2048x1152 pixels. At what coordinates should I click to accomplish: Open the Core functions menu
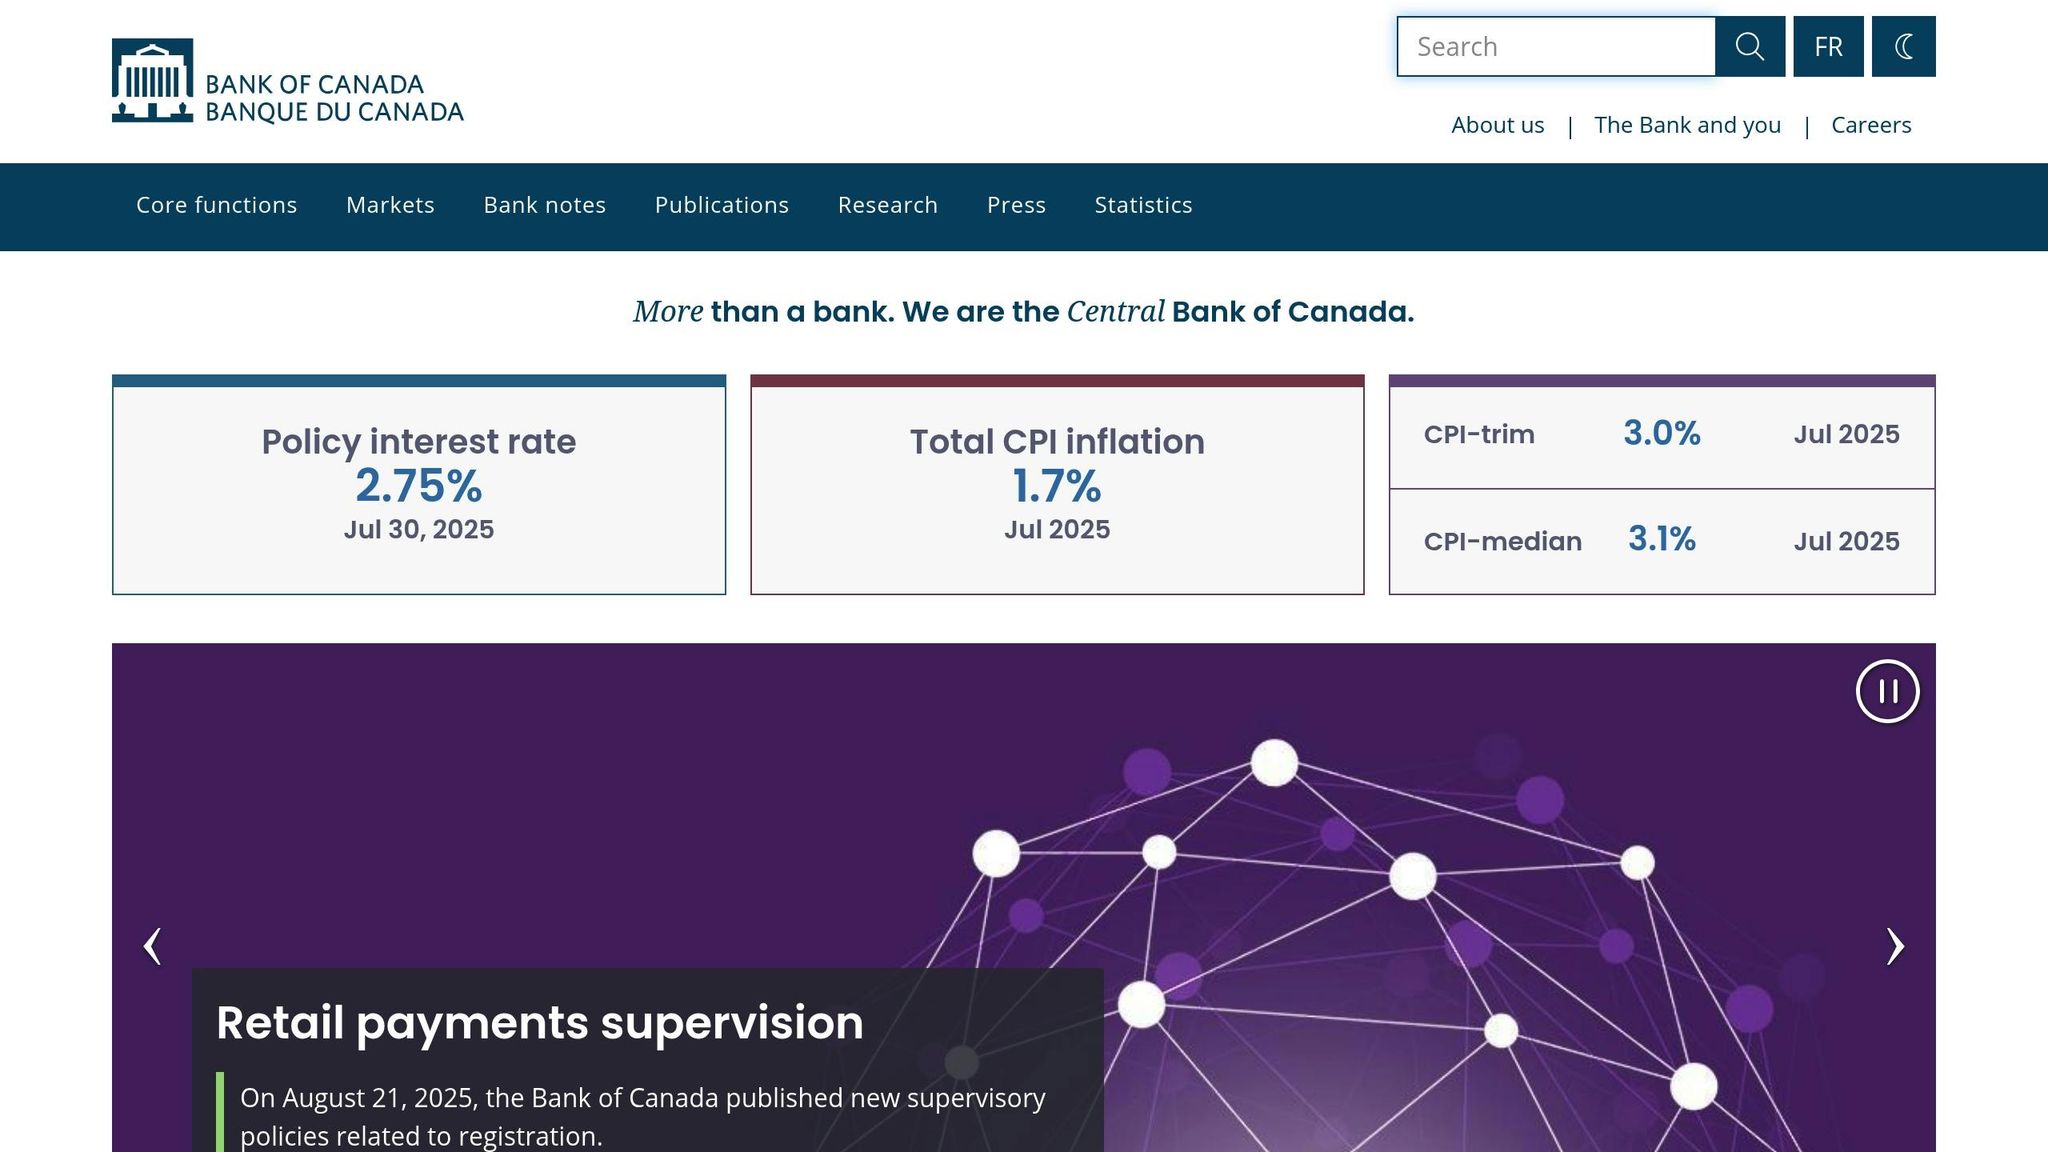(x=216, y=205)
